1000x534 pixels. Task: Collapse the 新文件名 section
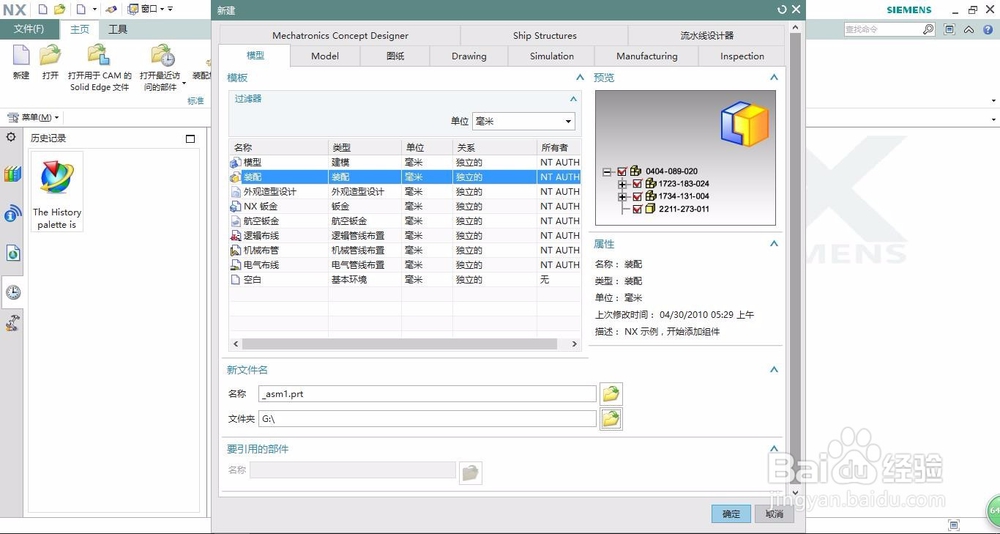[x=774, y=369]
